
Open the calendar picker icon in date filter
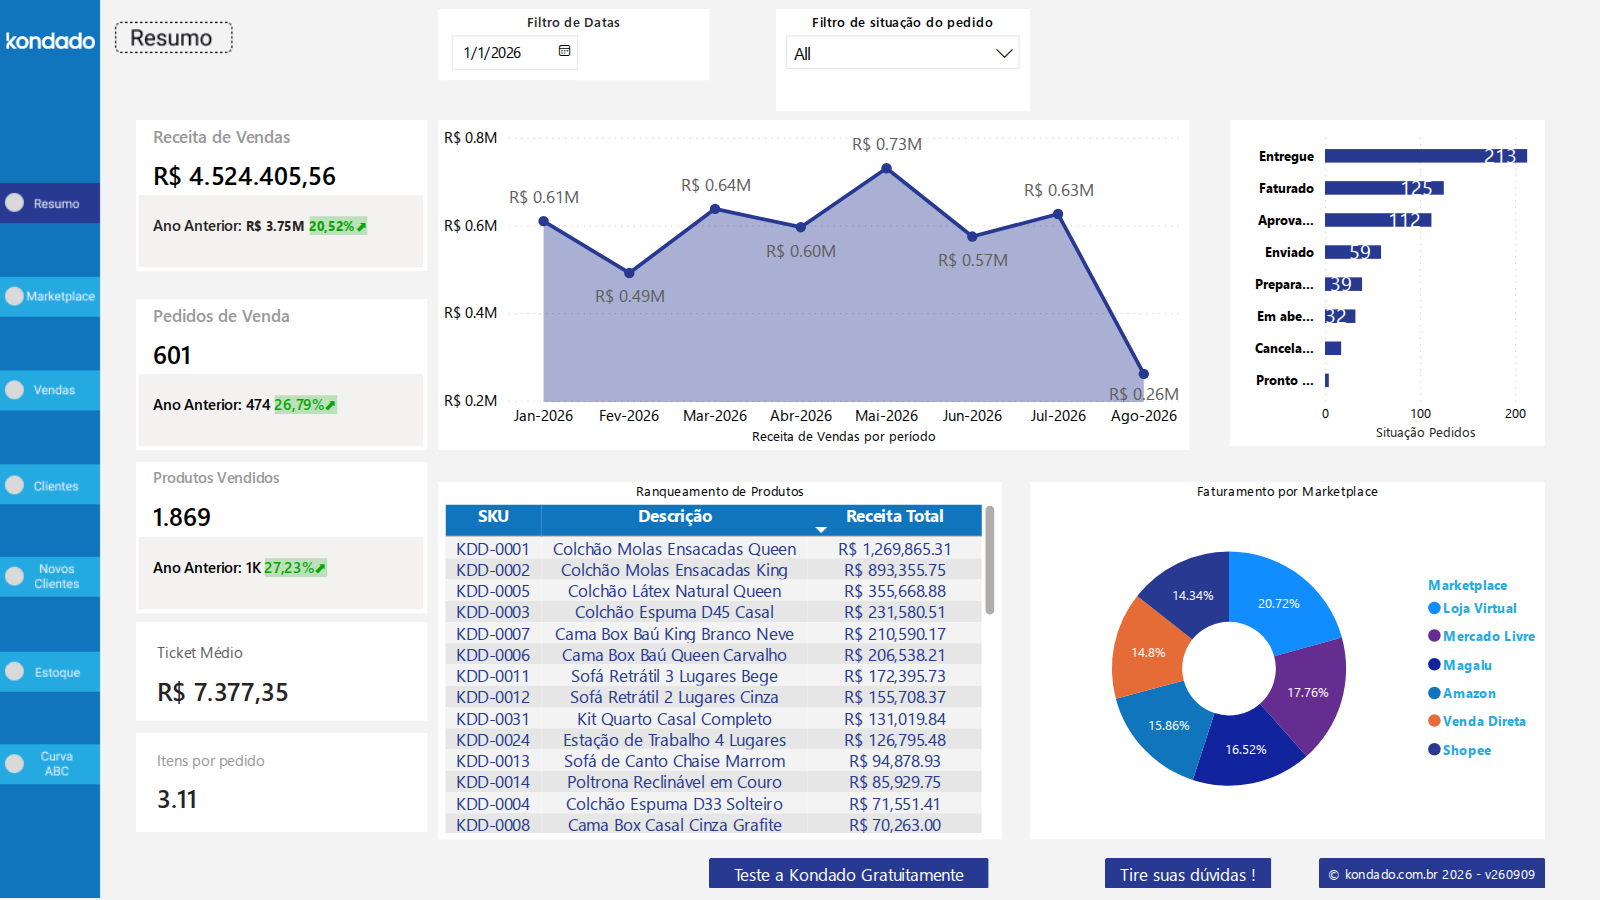564,51
